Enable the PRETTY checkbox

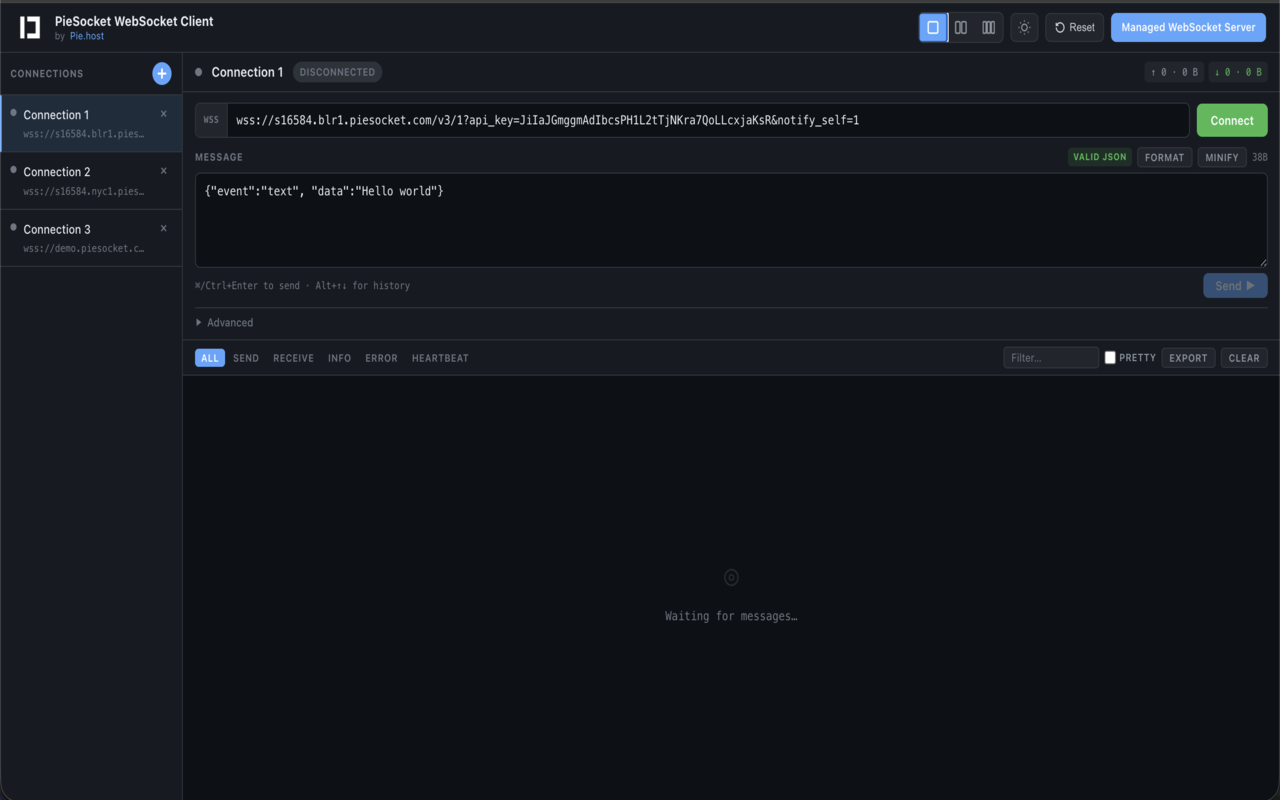pyautogui.click(x=1110, y=358)
